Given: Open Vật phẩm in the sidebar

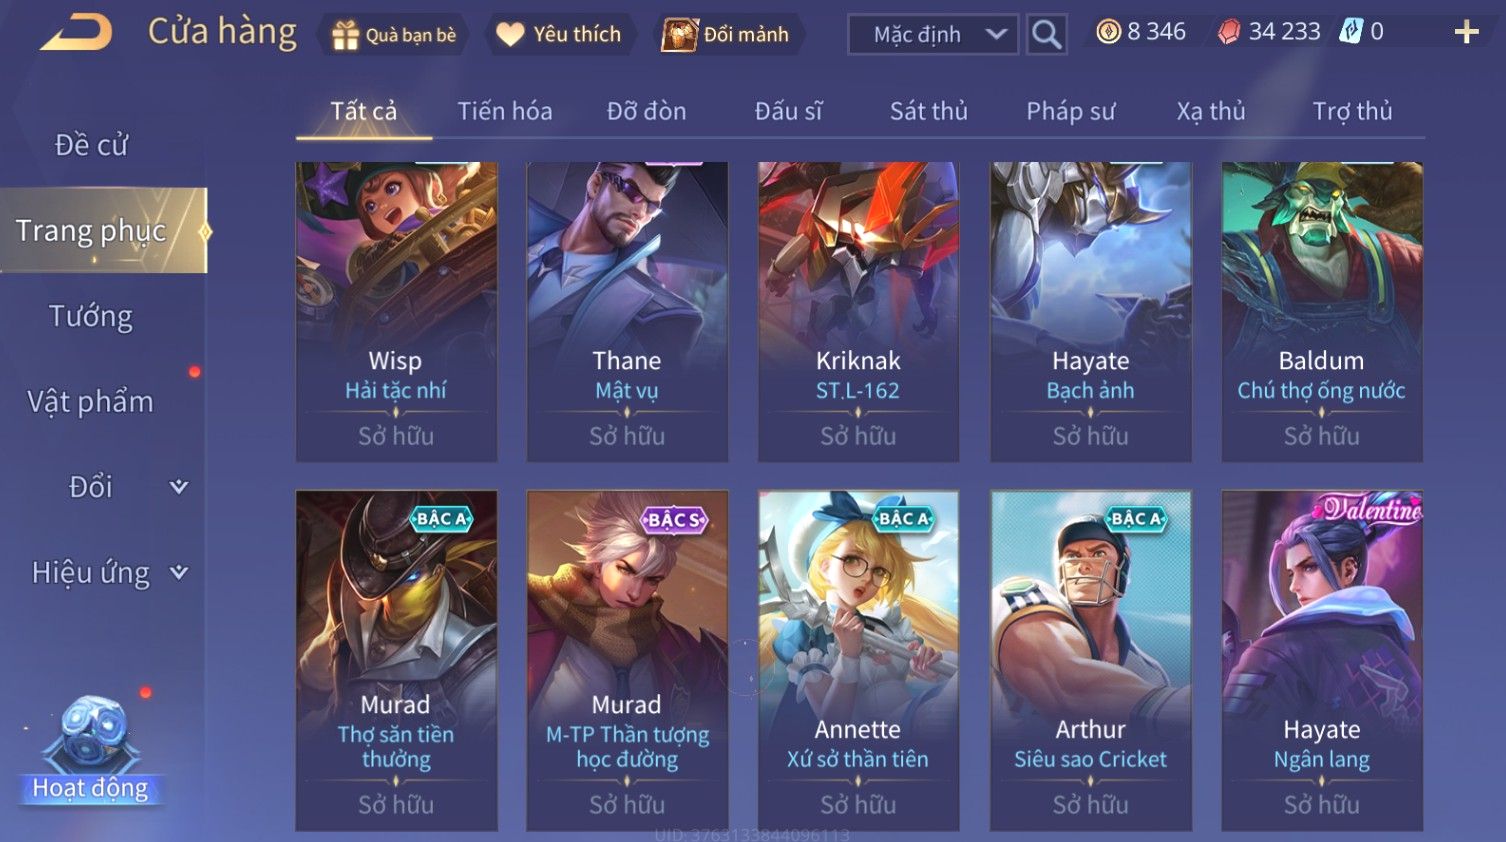Looking at the screenshot, I should [x=91, y=402].
